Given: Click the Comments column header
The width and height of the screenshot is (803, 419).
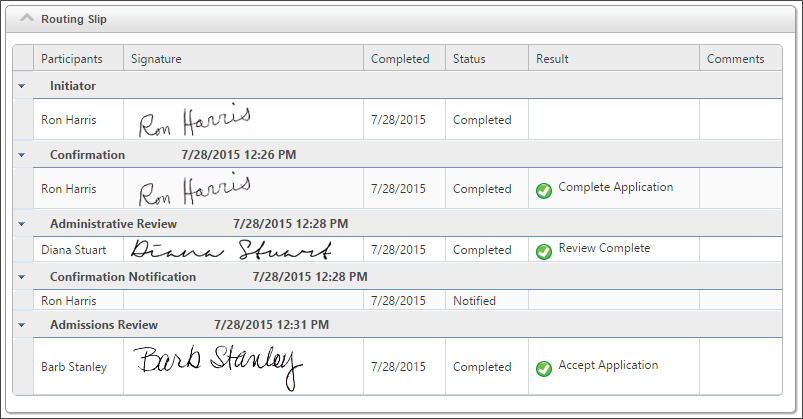Looking at the screenshot, I should pos(735,59).
